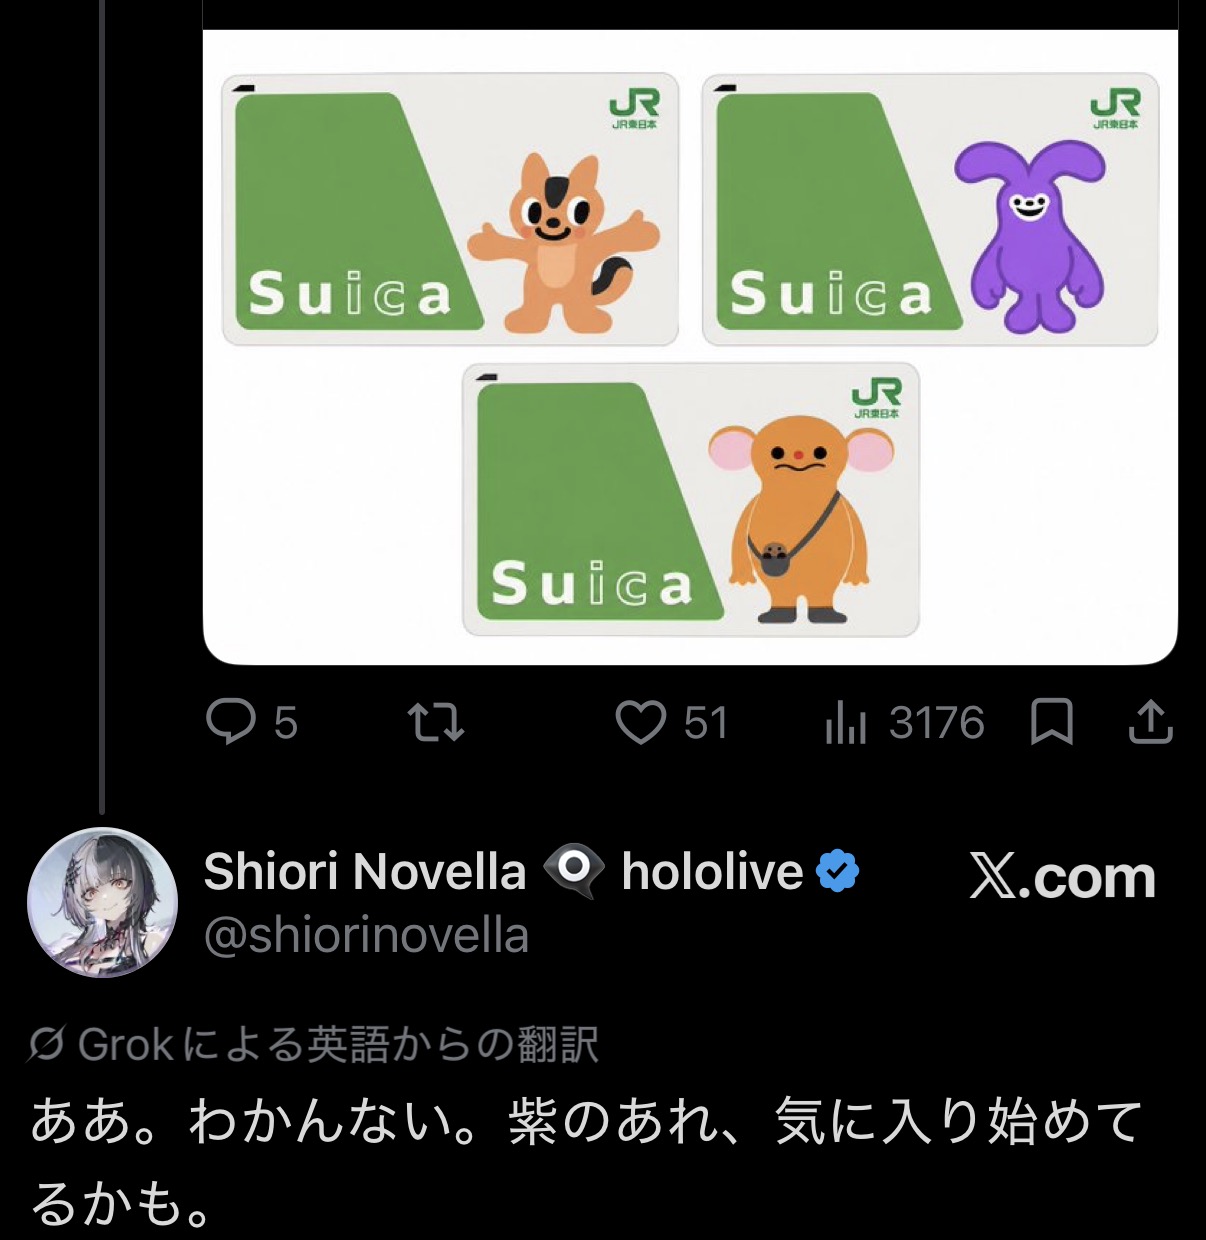This screenshot has height=1240, width=1206.
Task: Click the Grok translation slash icon
Action: tap(47, 1045)
